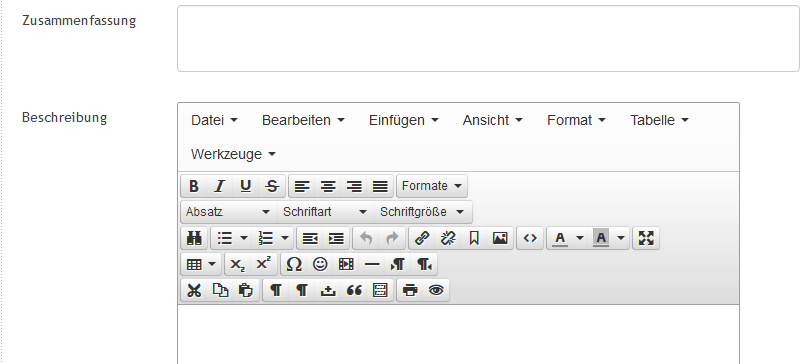Insert a hyperlink with the link icon
Viewport: 803px width, 364px height.
(422, 238)
